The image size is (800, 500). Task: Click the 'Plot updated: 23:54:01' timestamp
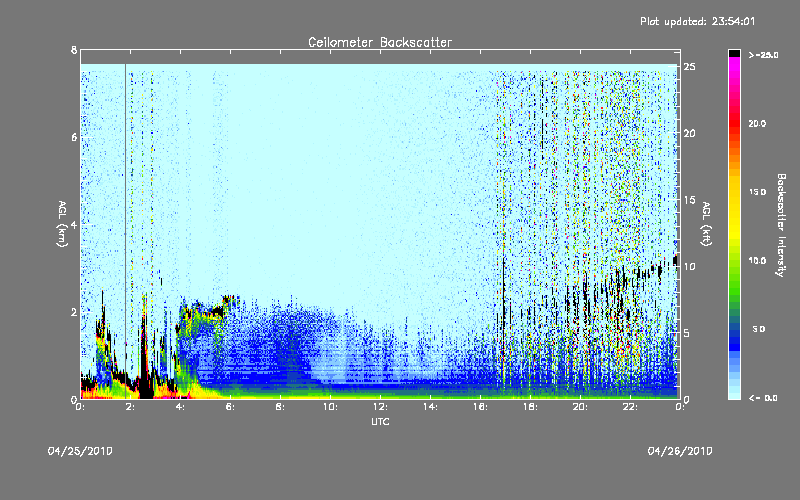tap(697, 21)
